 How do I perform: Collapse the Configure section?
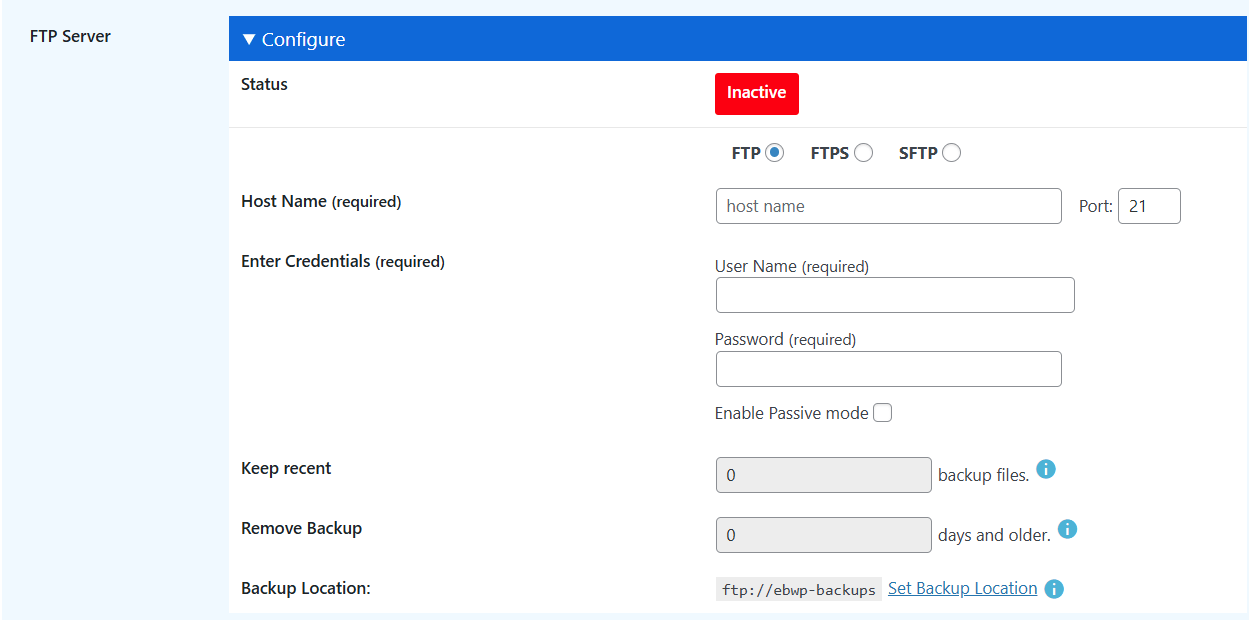point(249,38)
